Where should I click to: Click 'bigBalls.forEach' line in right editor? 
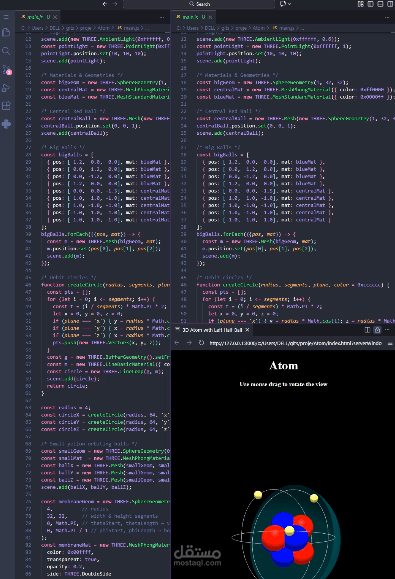tap(246, 234)
